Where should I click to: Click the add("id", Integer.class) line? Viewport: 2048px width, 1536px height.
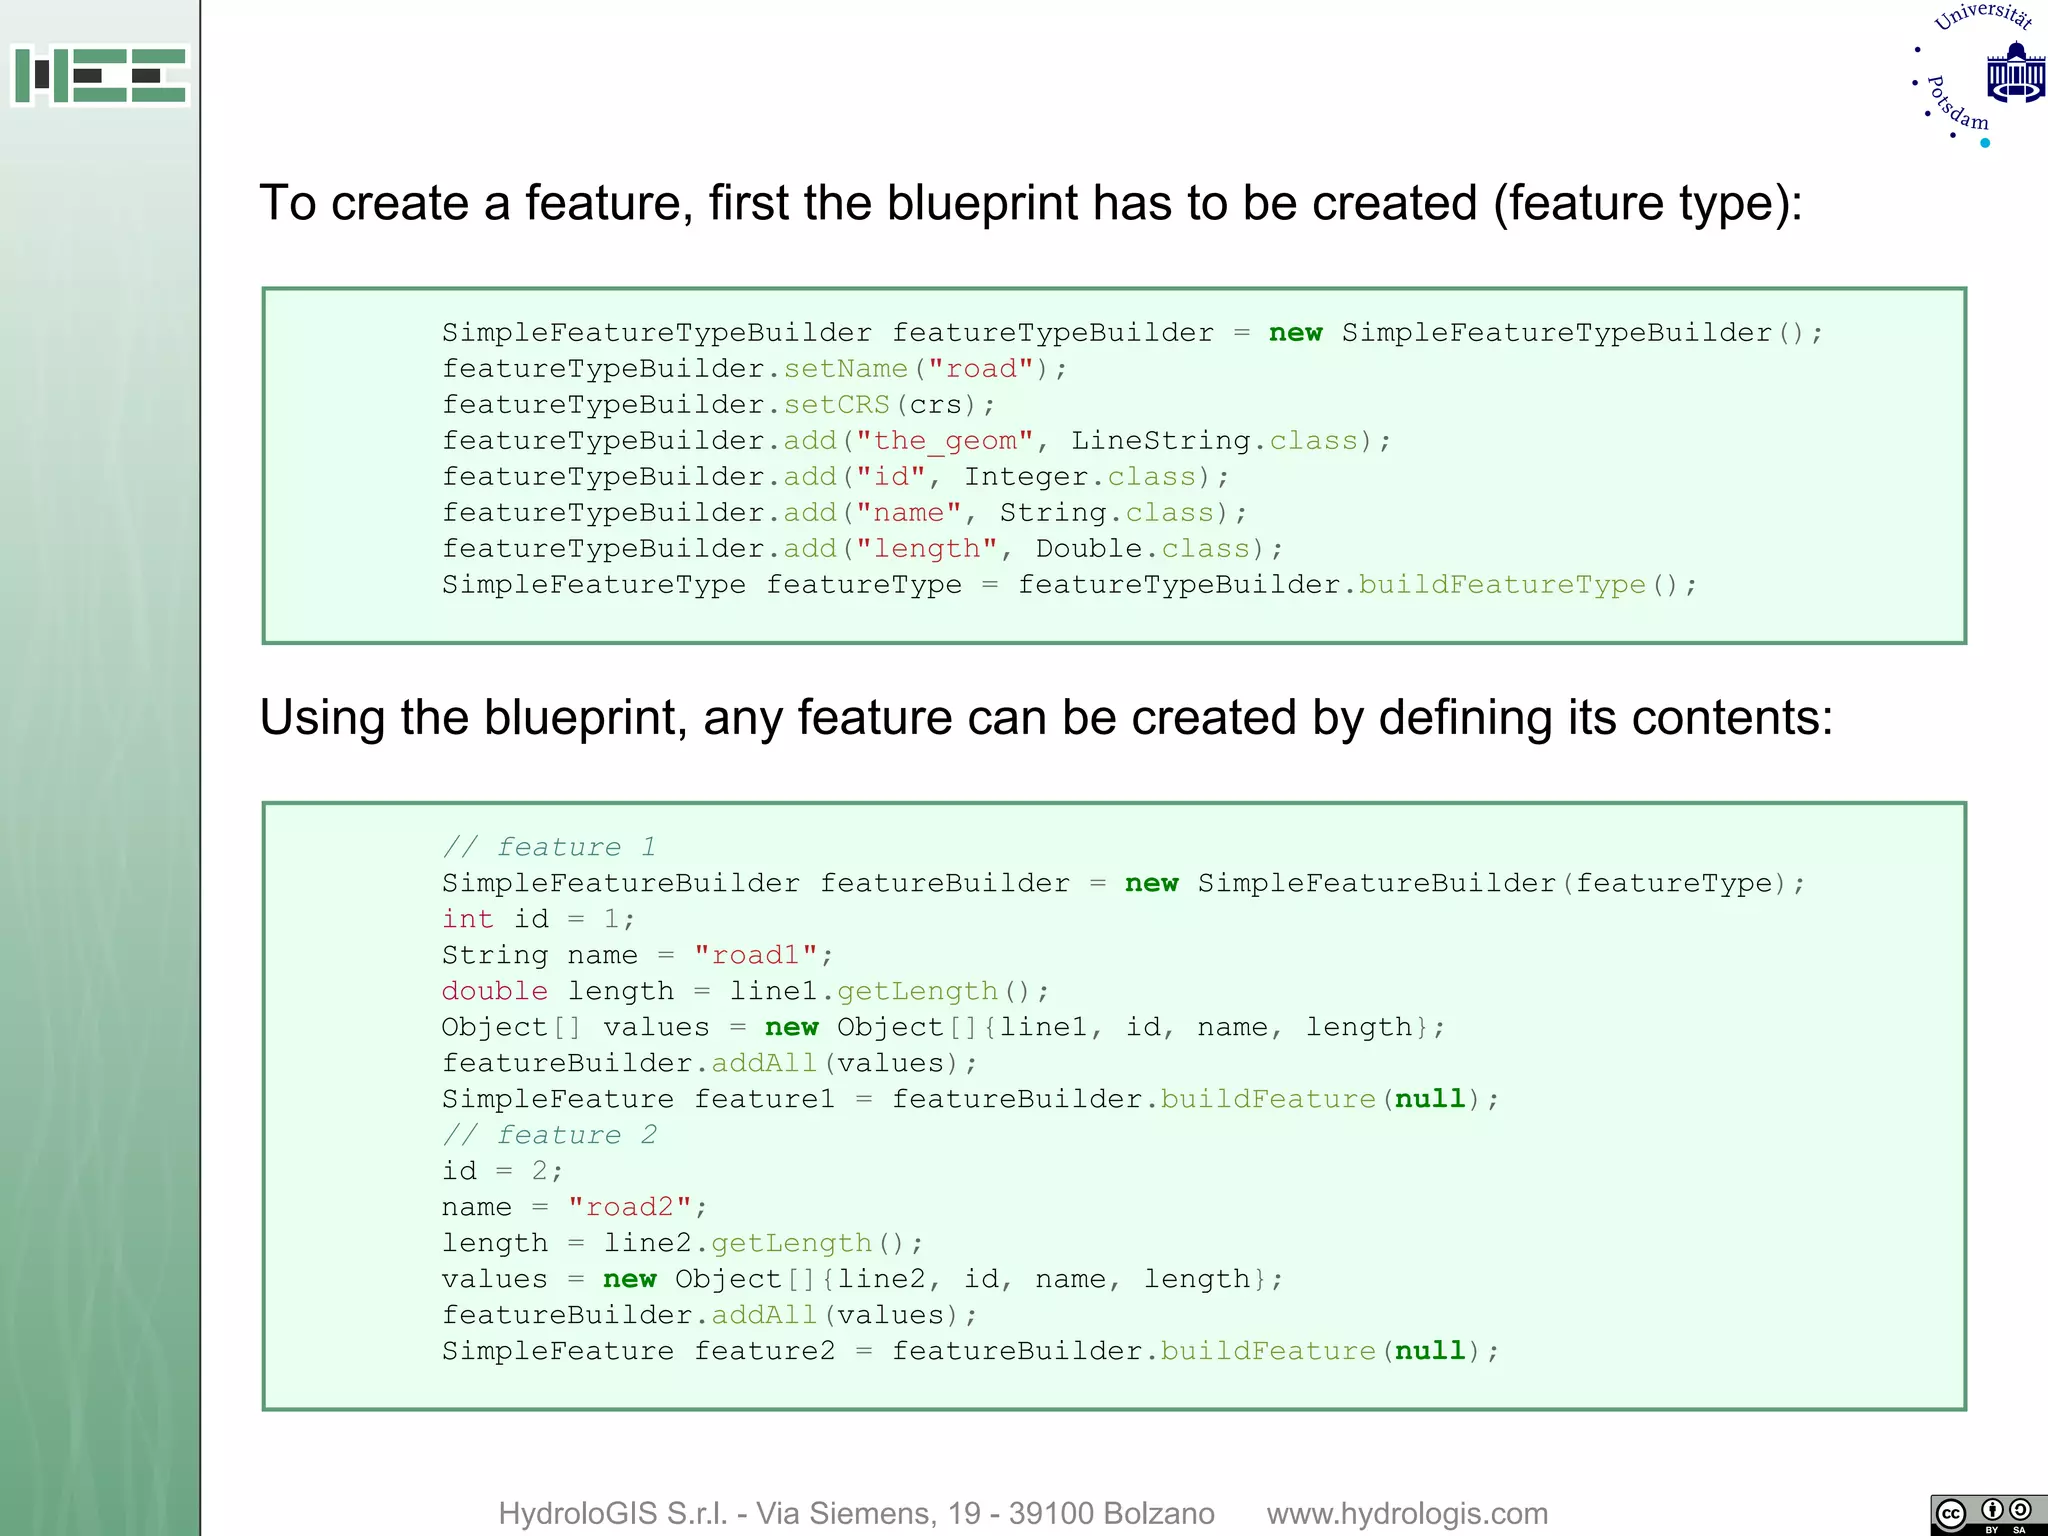pos(836,477)
